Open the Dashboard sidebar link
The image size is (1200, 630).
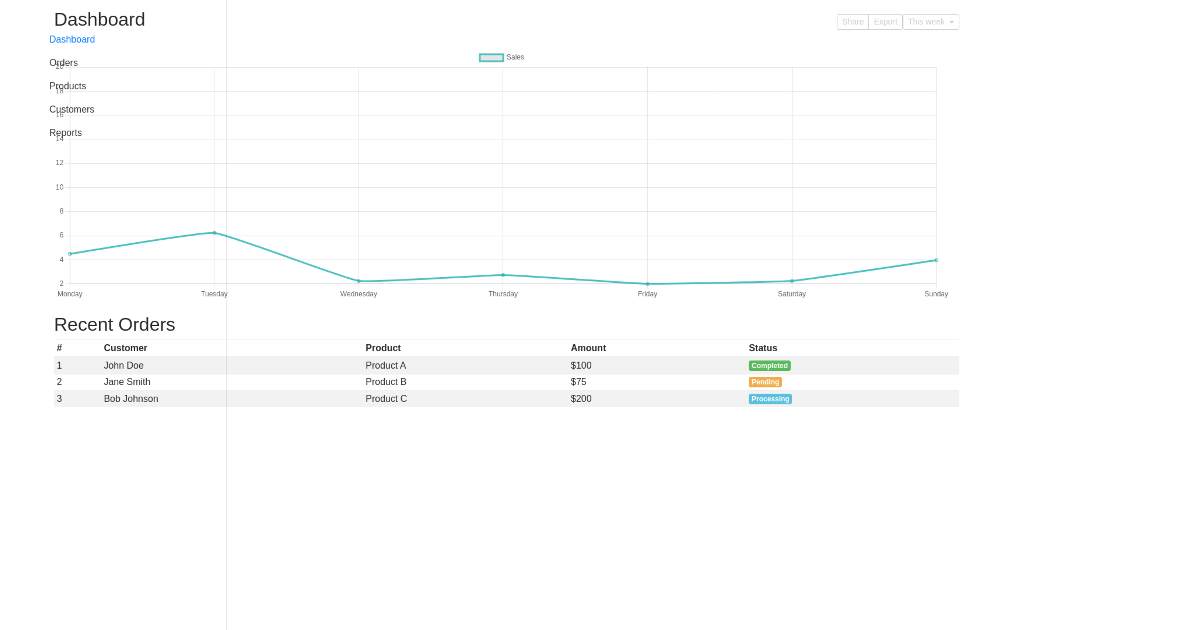pos(72,40)
